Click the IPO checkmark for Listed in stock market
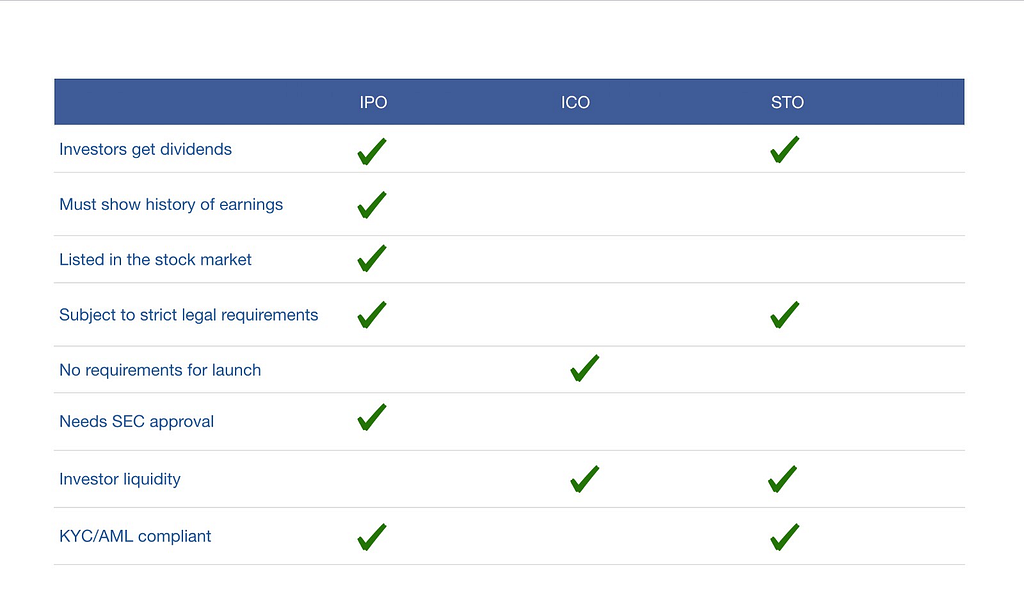 coord(372,259)
